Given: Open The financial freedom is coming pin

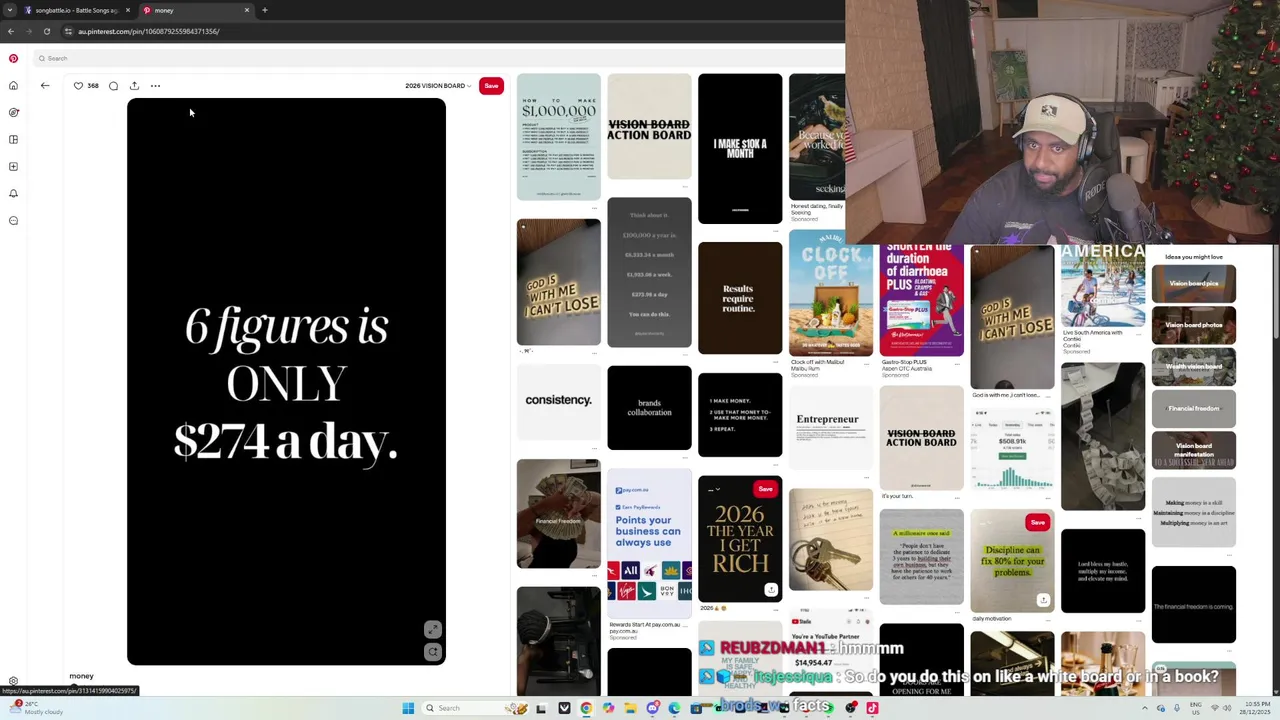Looking at the screenshot, I should click(1194, 605).
